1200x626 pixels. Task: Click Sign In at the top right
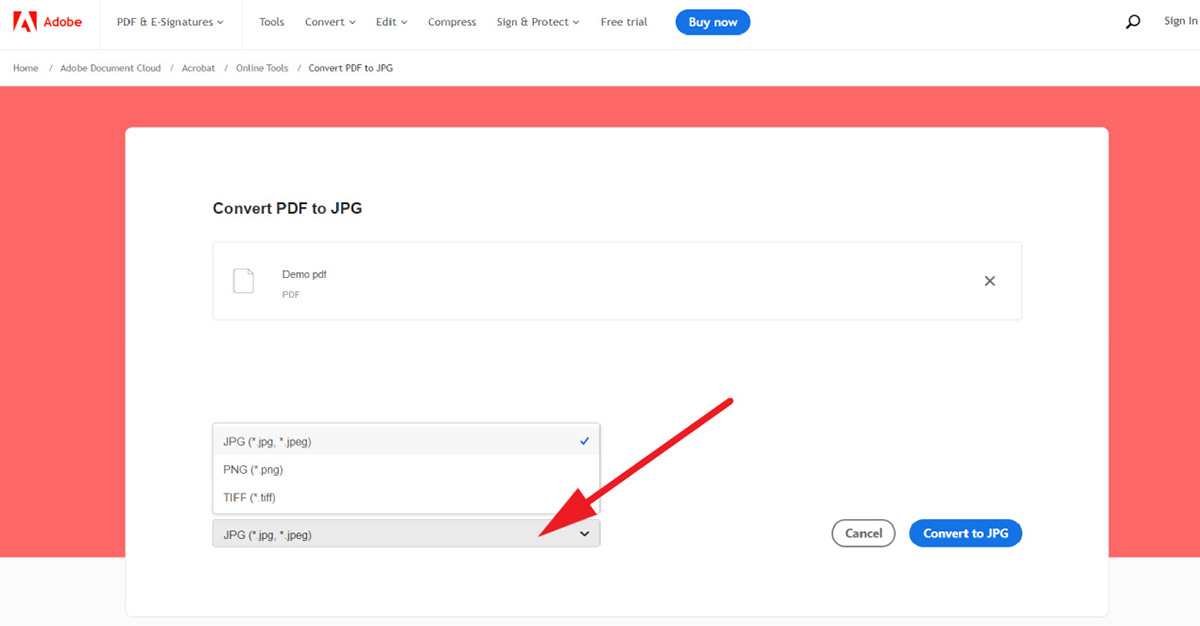[1180, 21]
